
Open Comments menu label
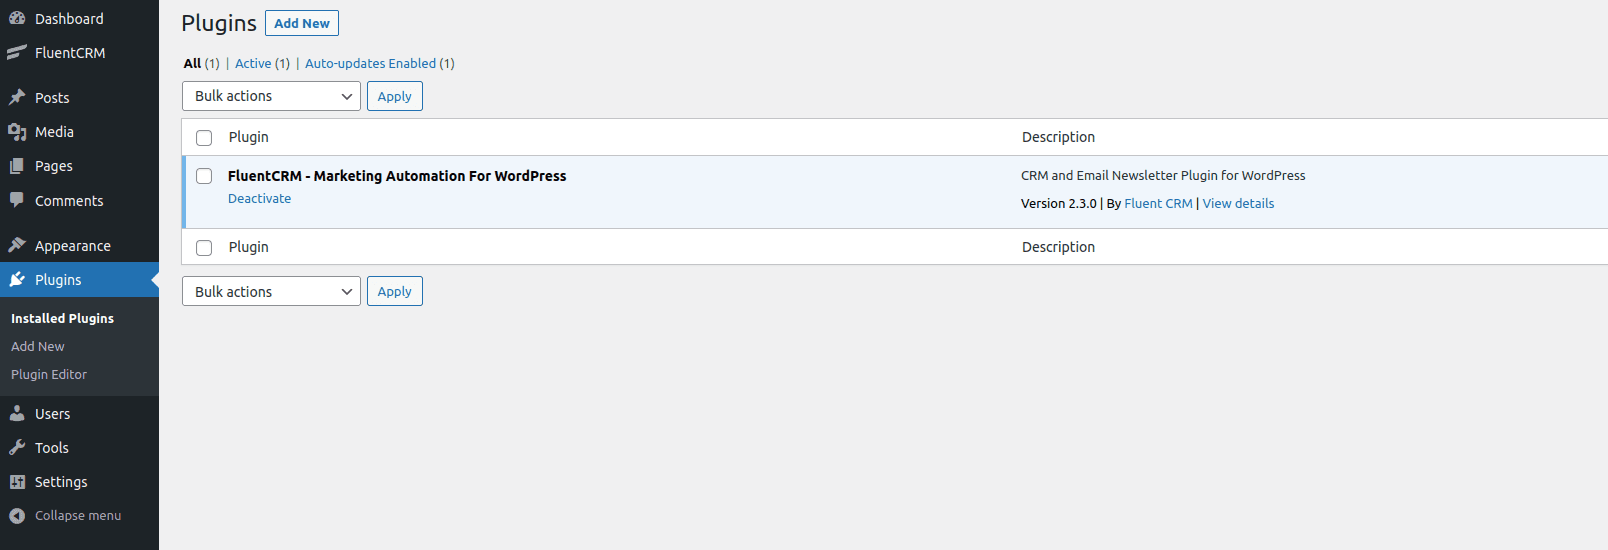[x=69, y=201]
